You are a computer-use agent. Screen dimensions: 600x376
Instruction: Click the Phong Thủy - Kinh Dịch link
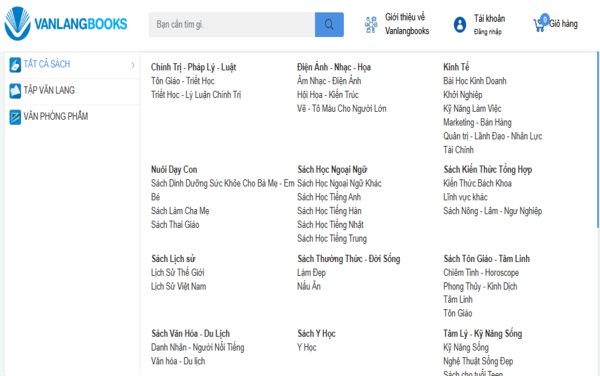(480, 286)
